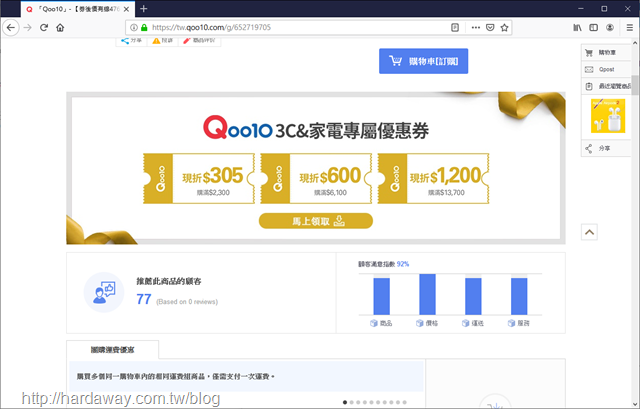640x409 pixels.
Task: Click the URL address field
Action: 298,28
